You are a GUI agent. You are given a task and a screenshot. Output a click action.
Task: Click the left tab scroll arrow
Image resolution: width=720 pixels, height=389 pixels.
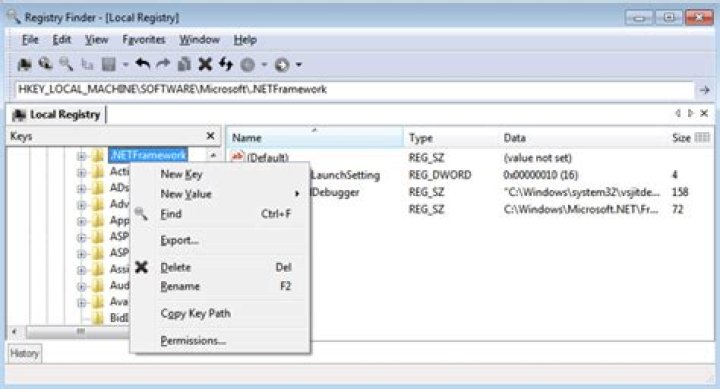pos(678,113)
